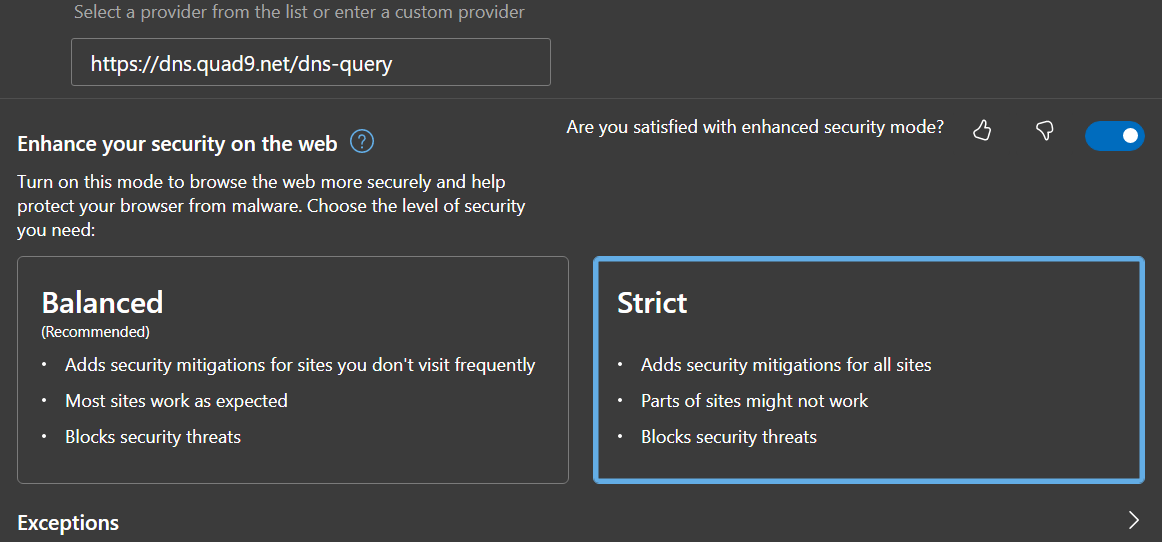Click the dns.quad9.net custom provider field
The image size is (1162, 542).
pos(310,63)
